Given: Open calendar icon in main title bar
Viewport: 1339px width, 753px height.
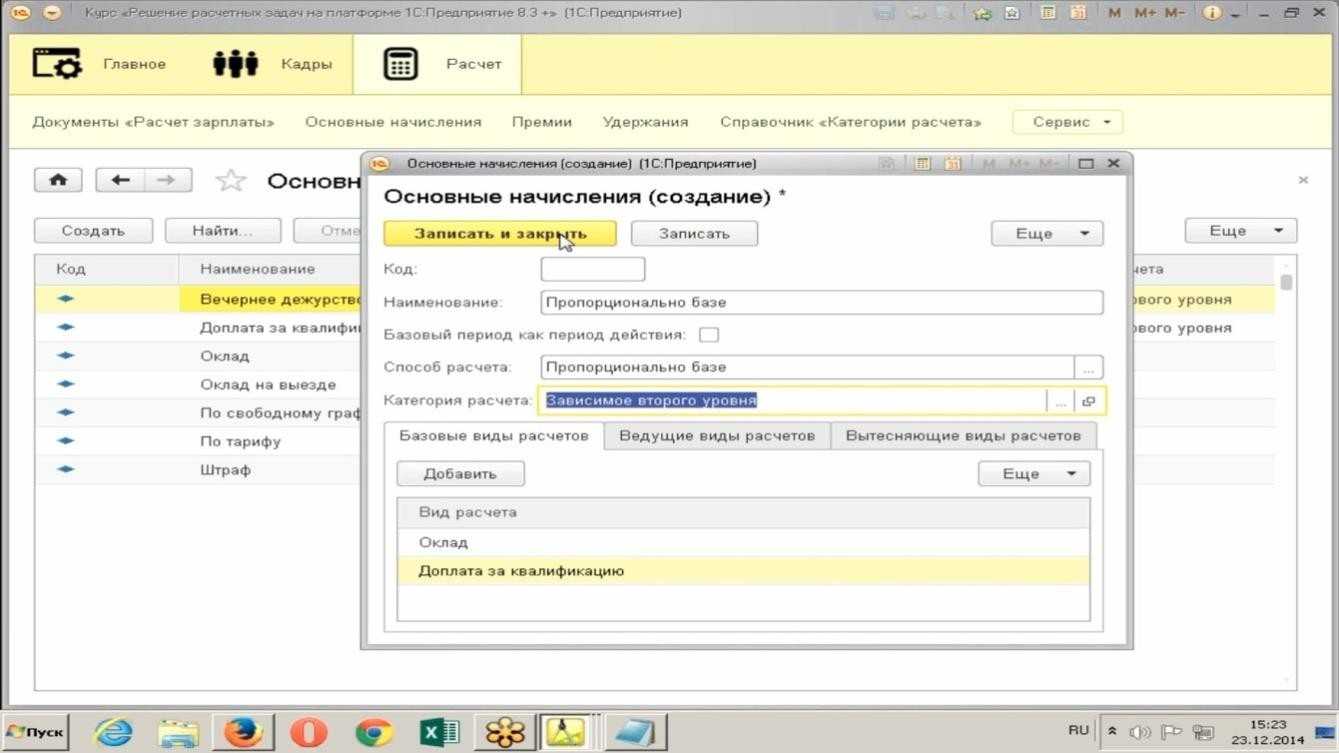Looking at the screenshot, I should click(x=1076, y=13).
